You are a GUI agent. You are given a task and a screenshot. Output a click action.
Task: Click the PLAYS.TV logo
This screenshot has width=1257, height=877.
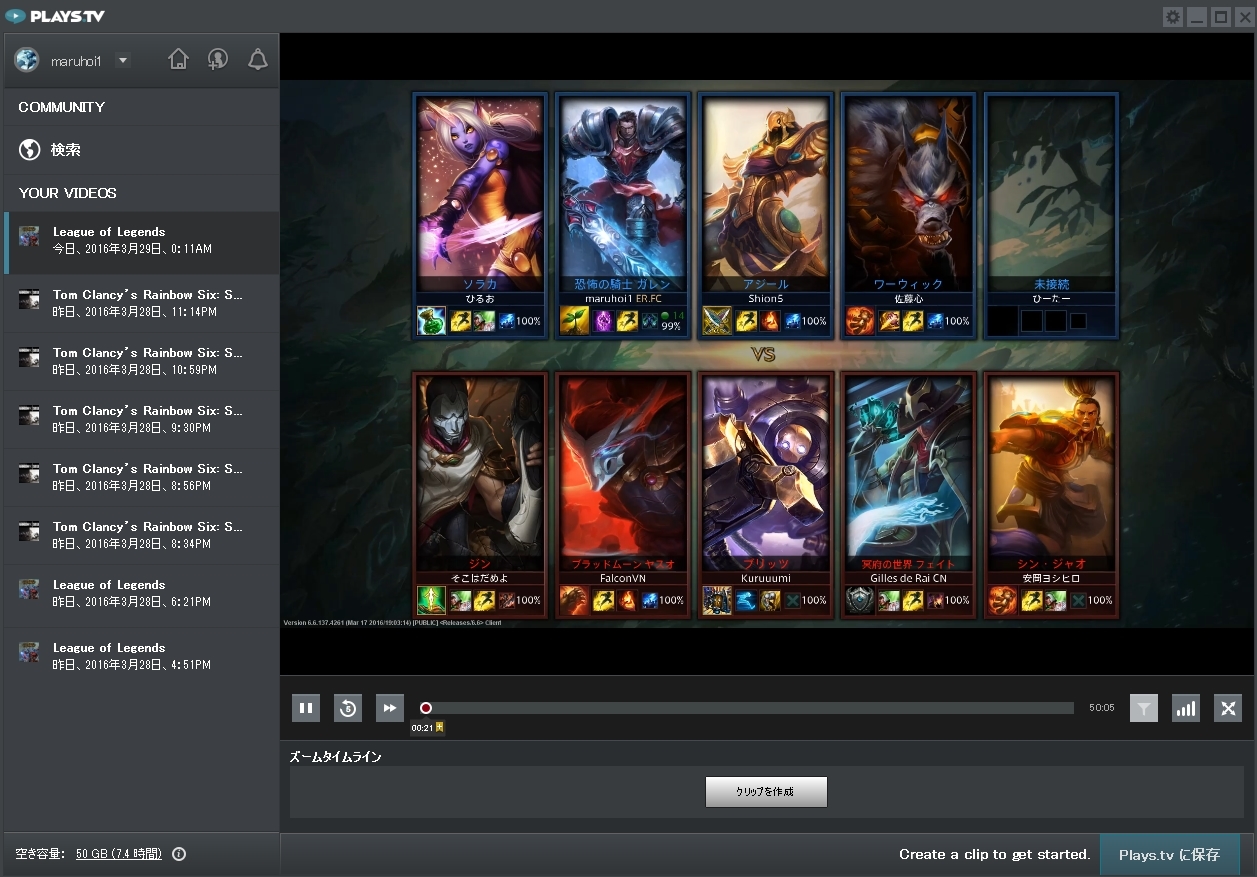(x=55, y=16)
